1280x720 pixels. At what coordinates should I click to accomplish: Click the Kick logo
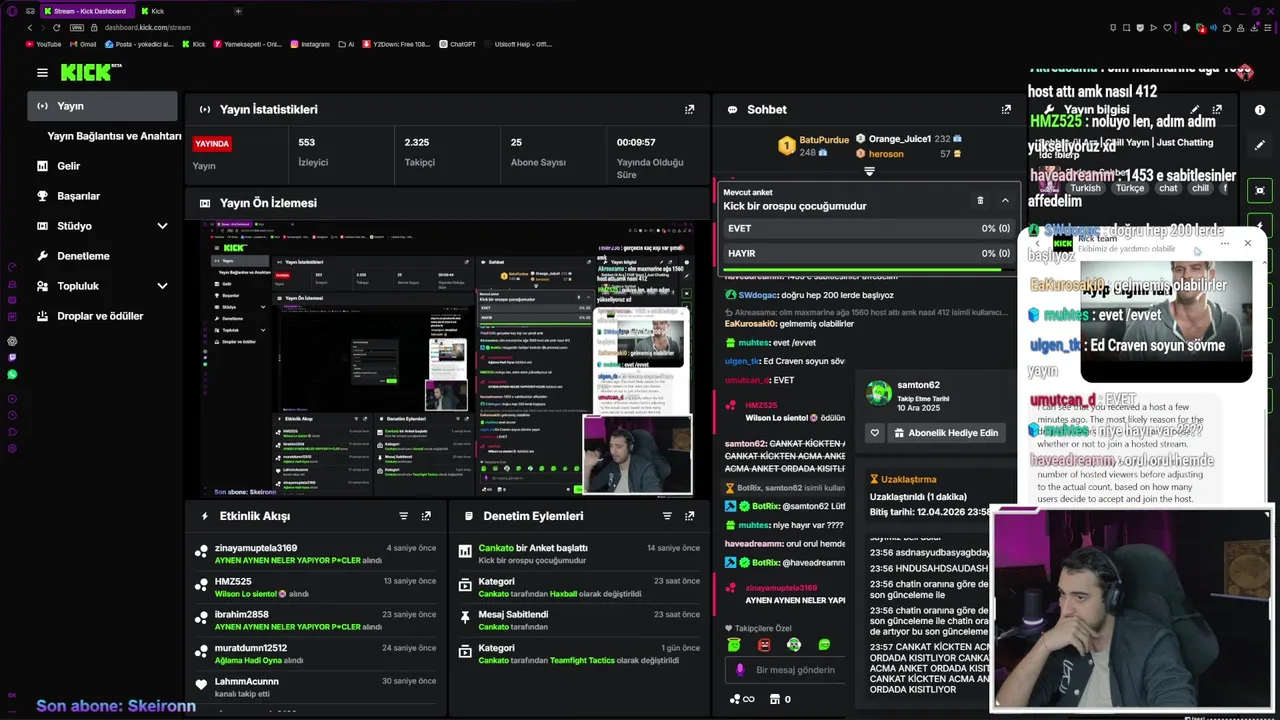point(89,72)
